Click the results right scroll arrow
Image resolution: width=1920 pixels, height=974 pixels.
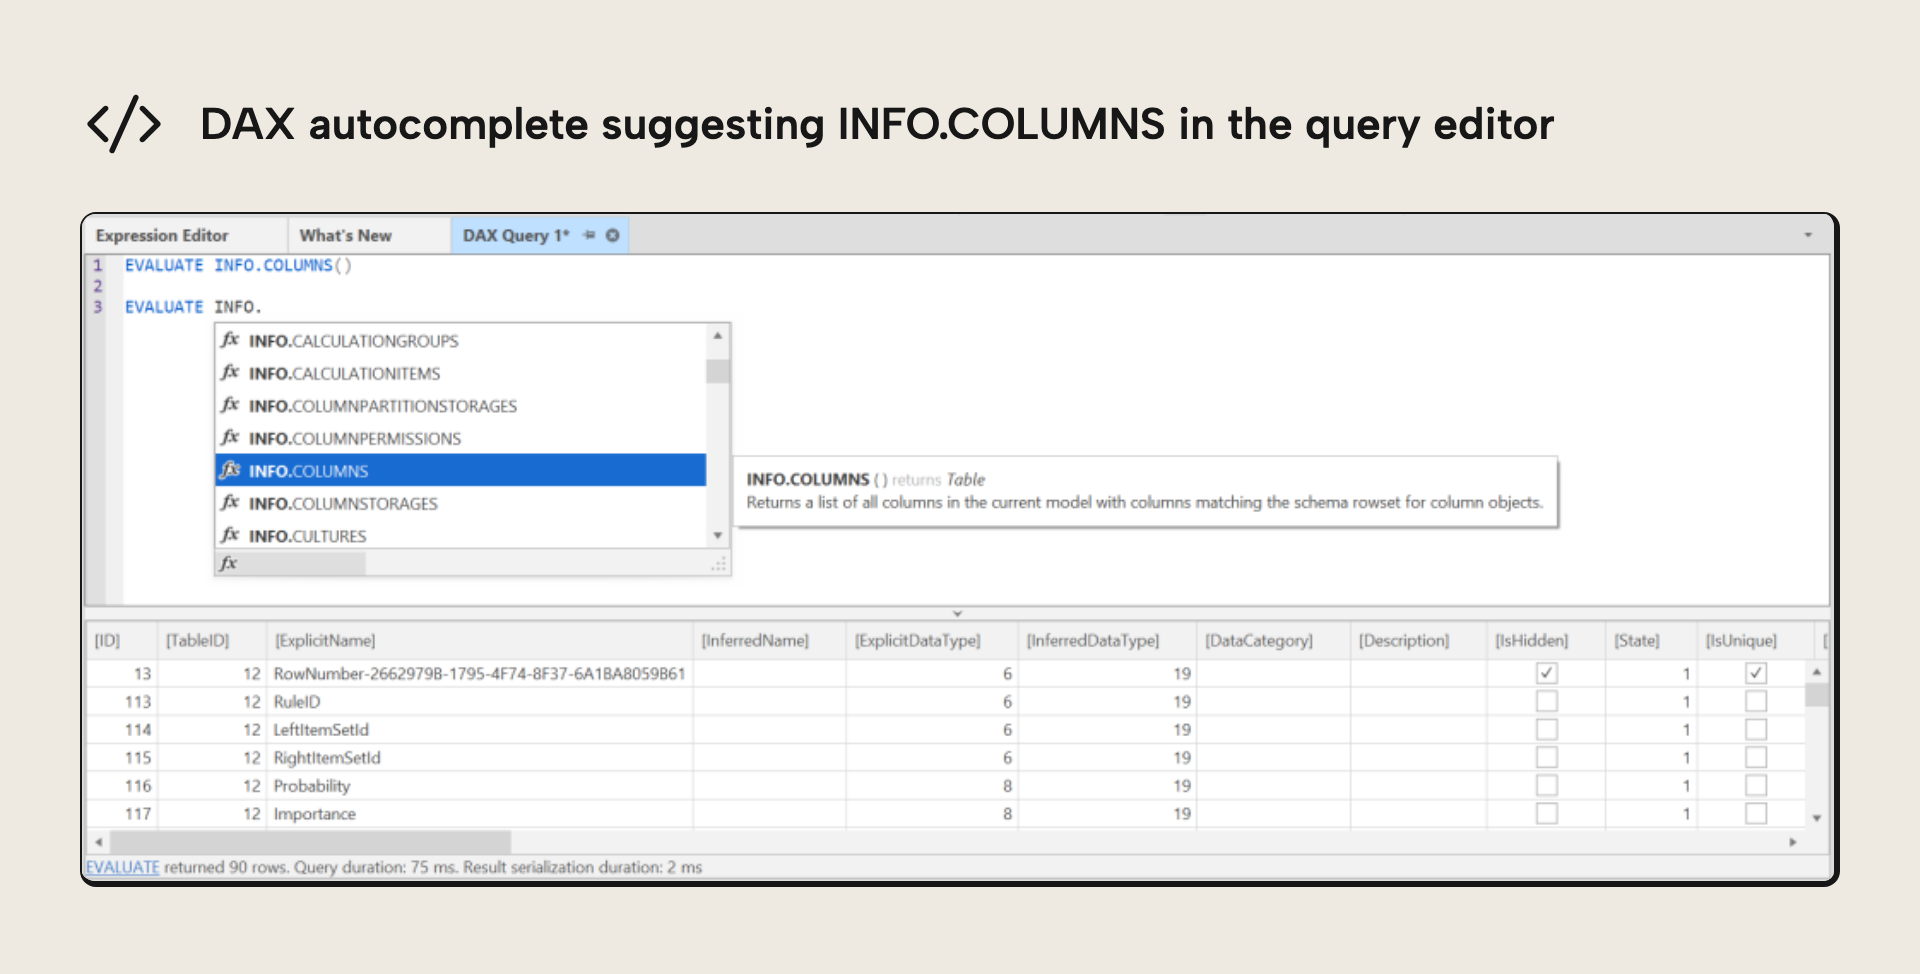(x=1793, y=842)
